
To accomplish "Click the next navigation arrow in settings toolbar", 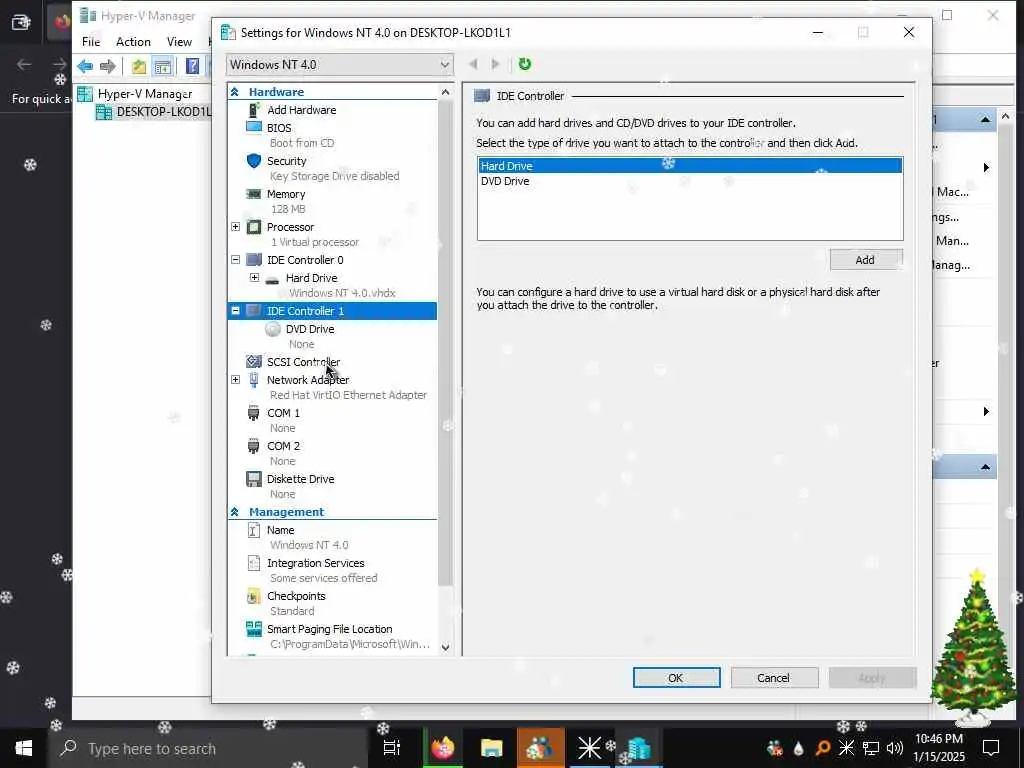I will [496, 64].
